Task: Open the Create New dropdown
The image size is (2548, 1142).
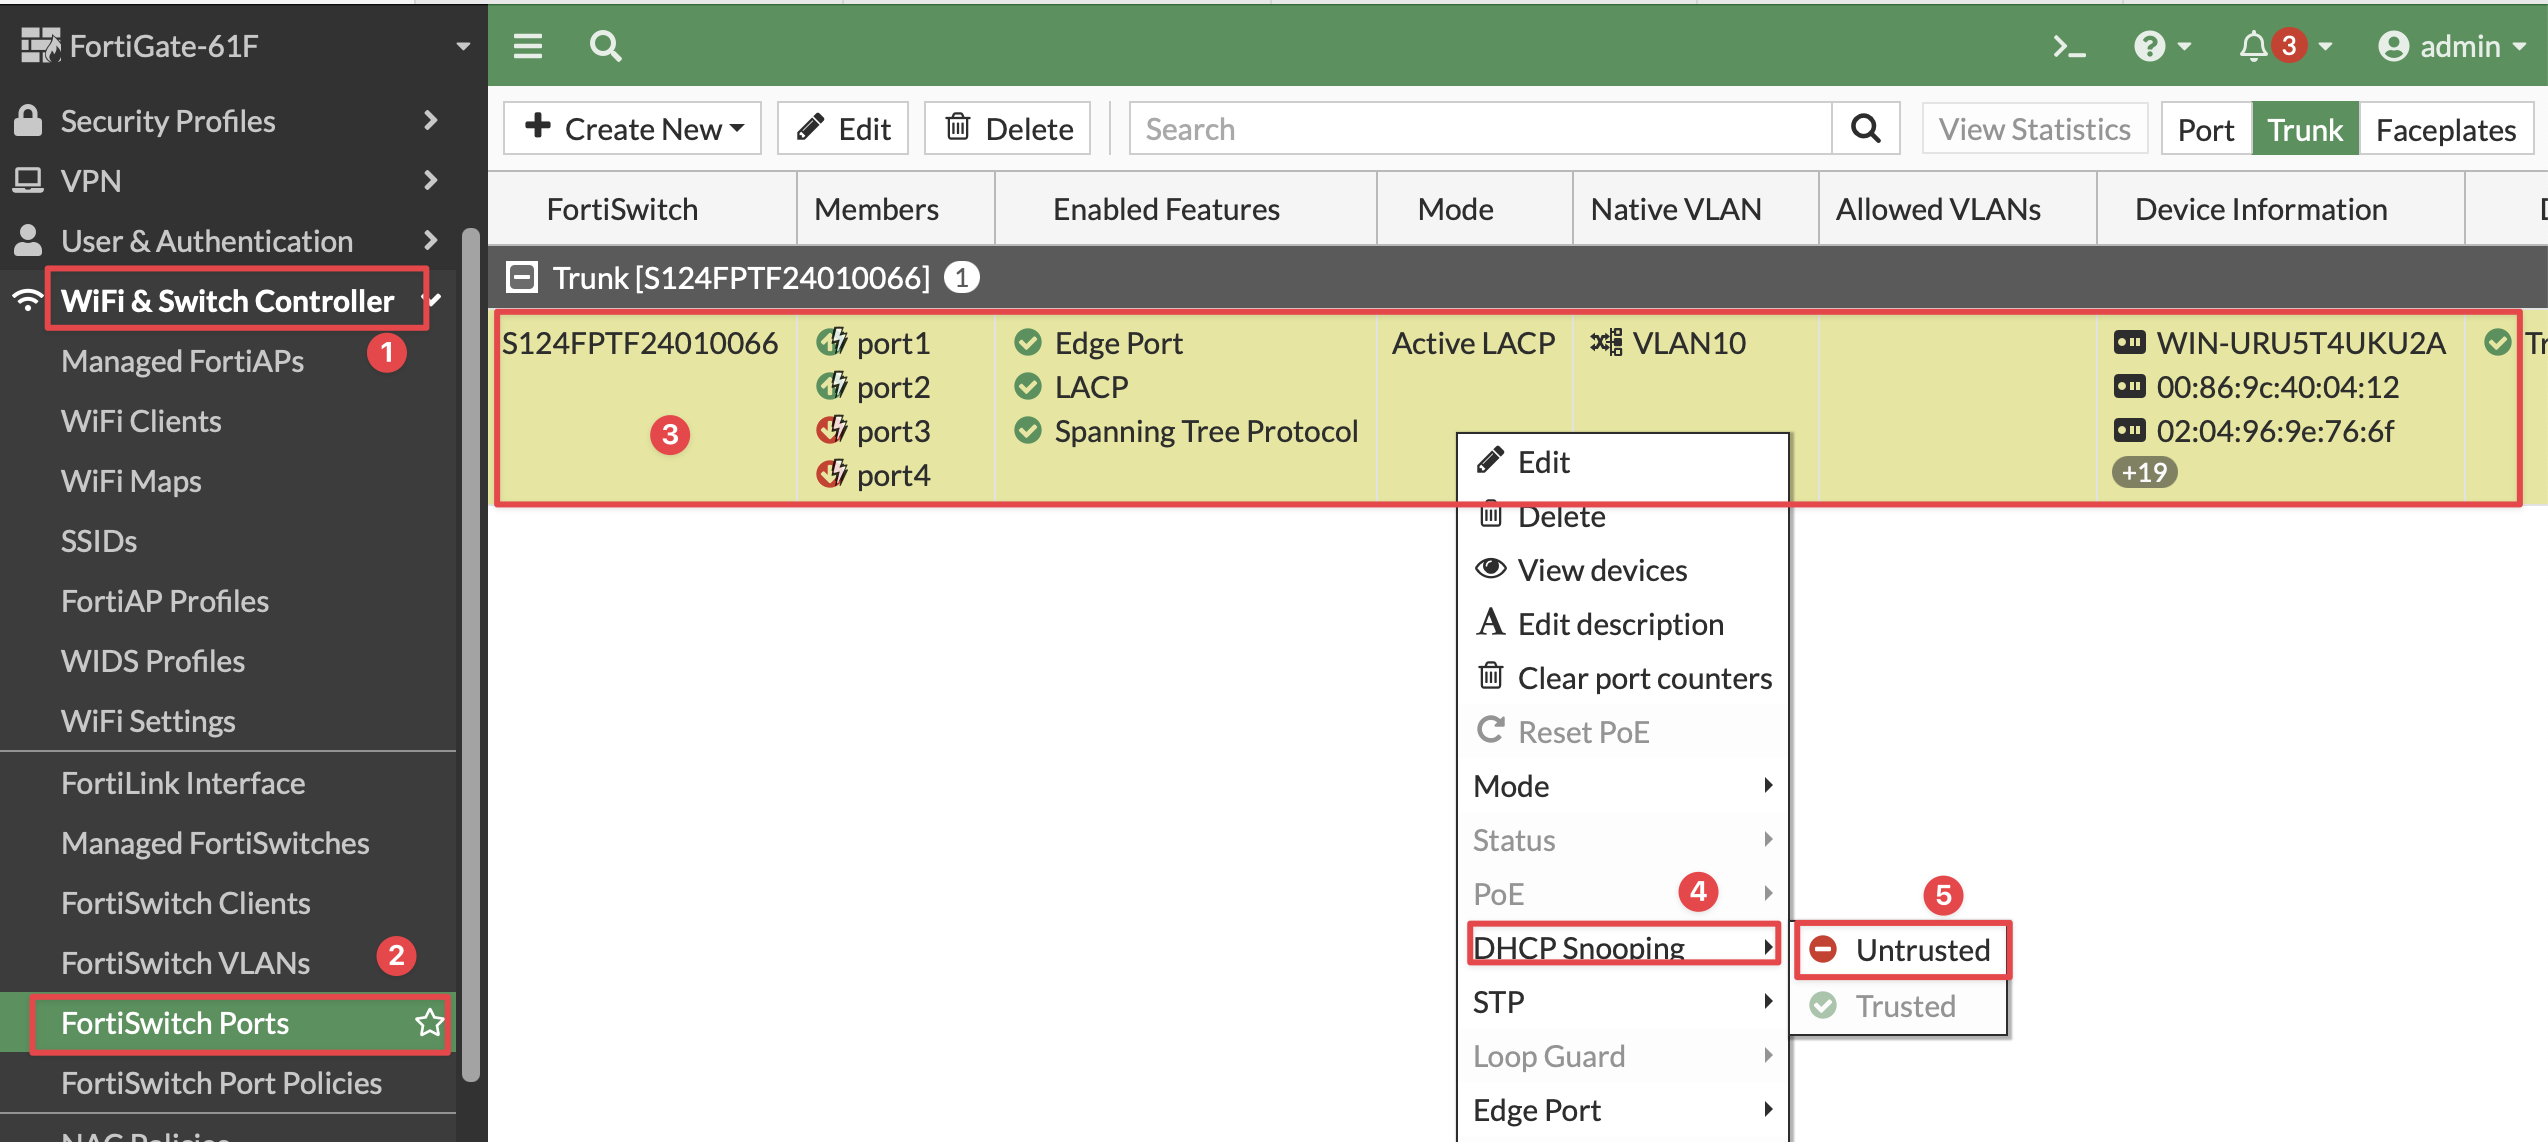Action: click(x=632, y=128)
